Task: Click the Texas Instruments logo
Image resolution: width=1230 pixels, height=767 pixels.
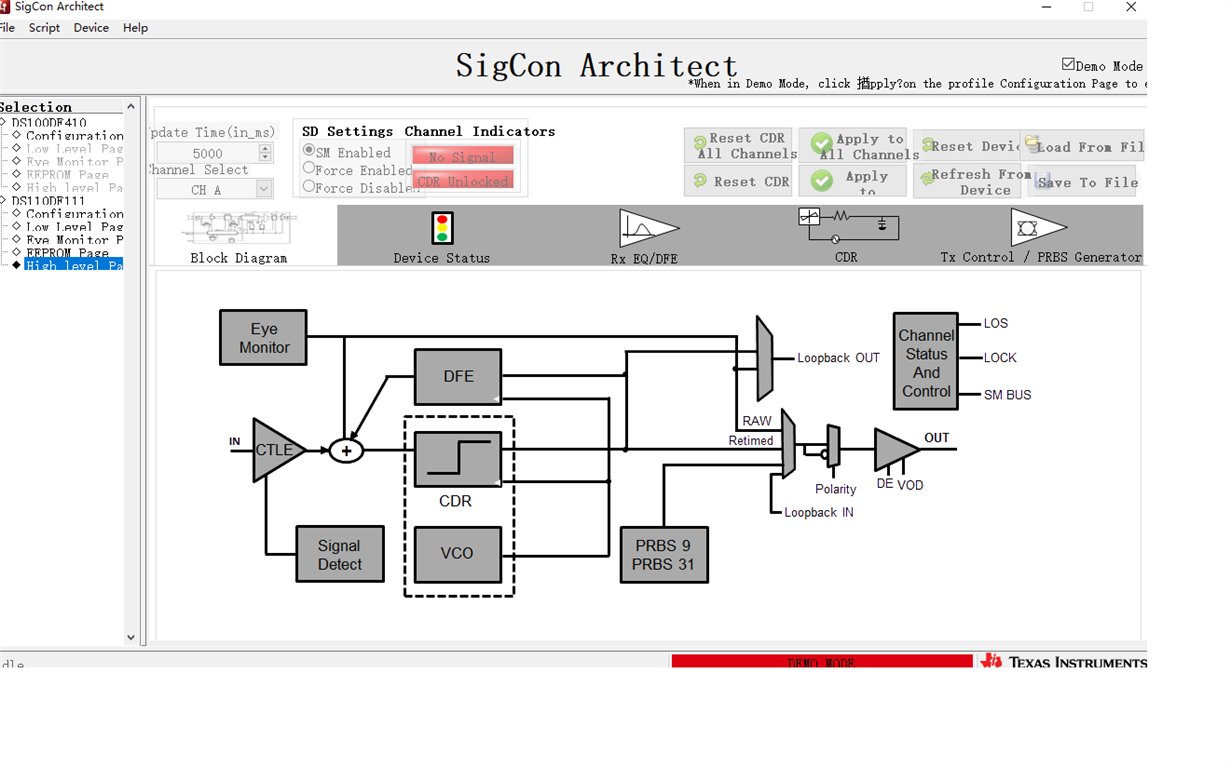Action: point(1063,661)
